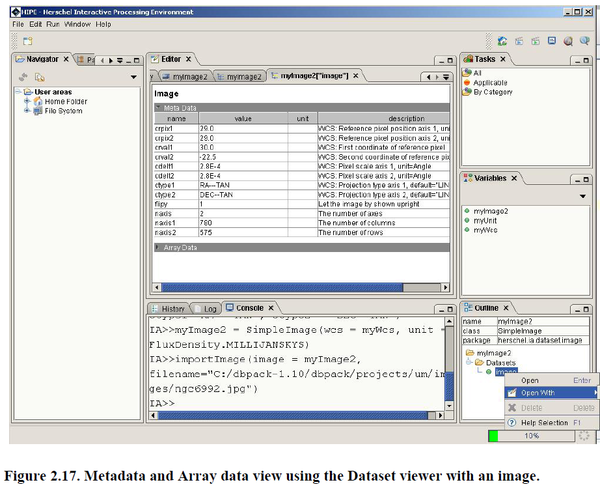Close the Tasks view
600x491 pixels.
(503, 59)
